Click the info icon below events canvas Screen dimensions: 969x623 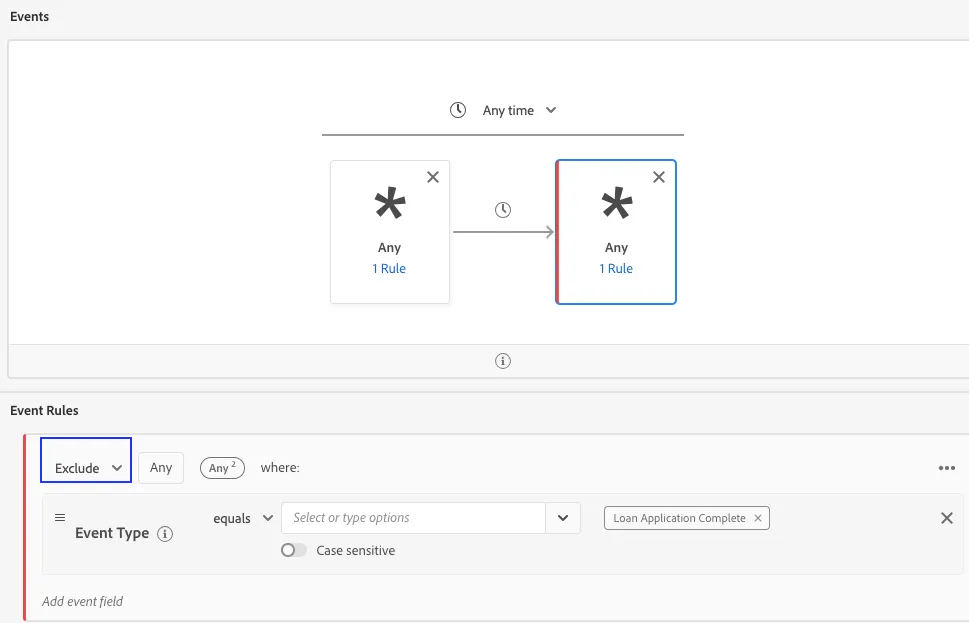point(503,361)
